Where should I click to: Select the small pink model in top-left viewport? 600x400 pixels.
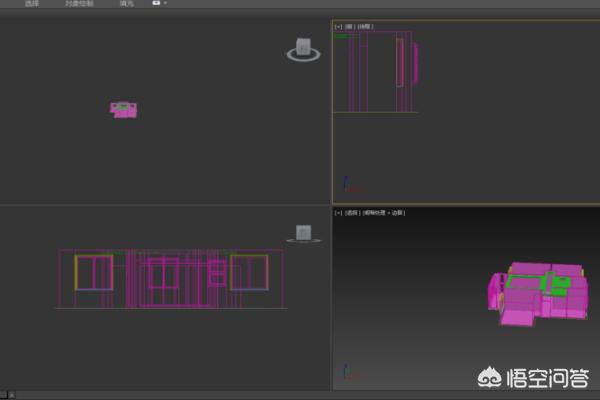tap(123, 109)
